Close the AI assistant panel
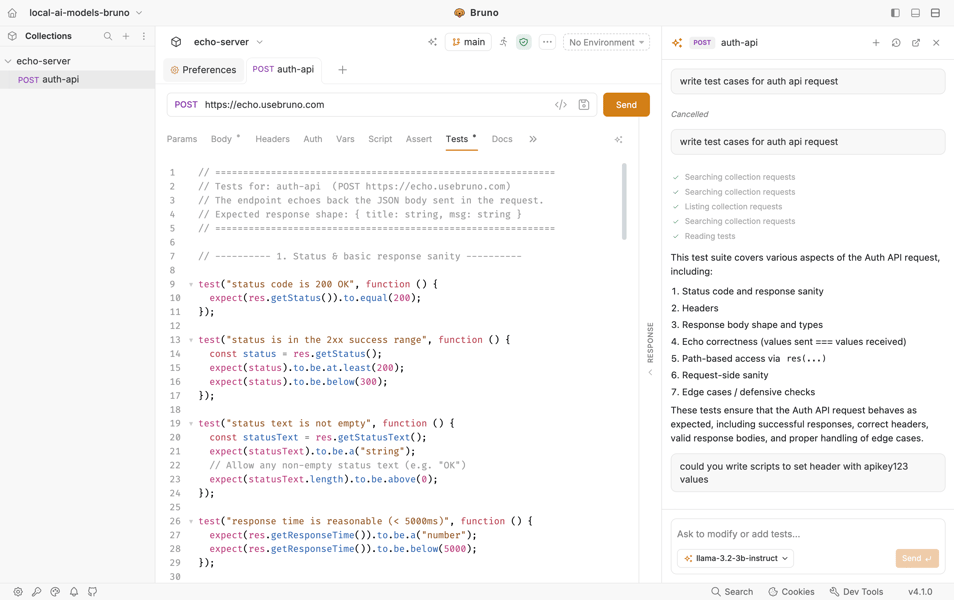The width and height of the screenshot is (954, 600). point(936,43)
